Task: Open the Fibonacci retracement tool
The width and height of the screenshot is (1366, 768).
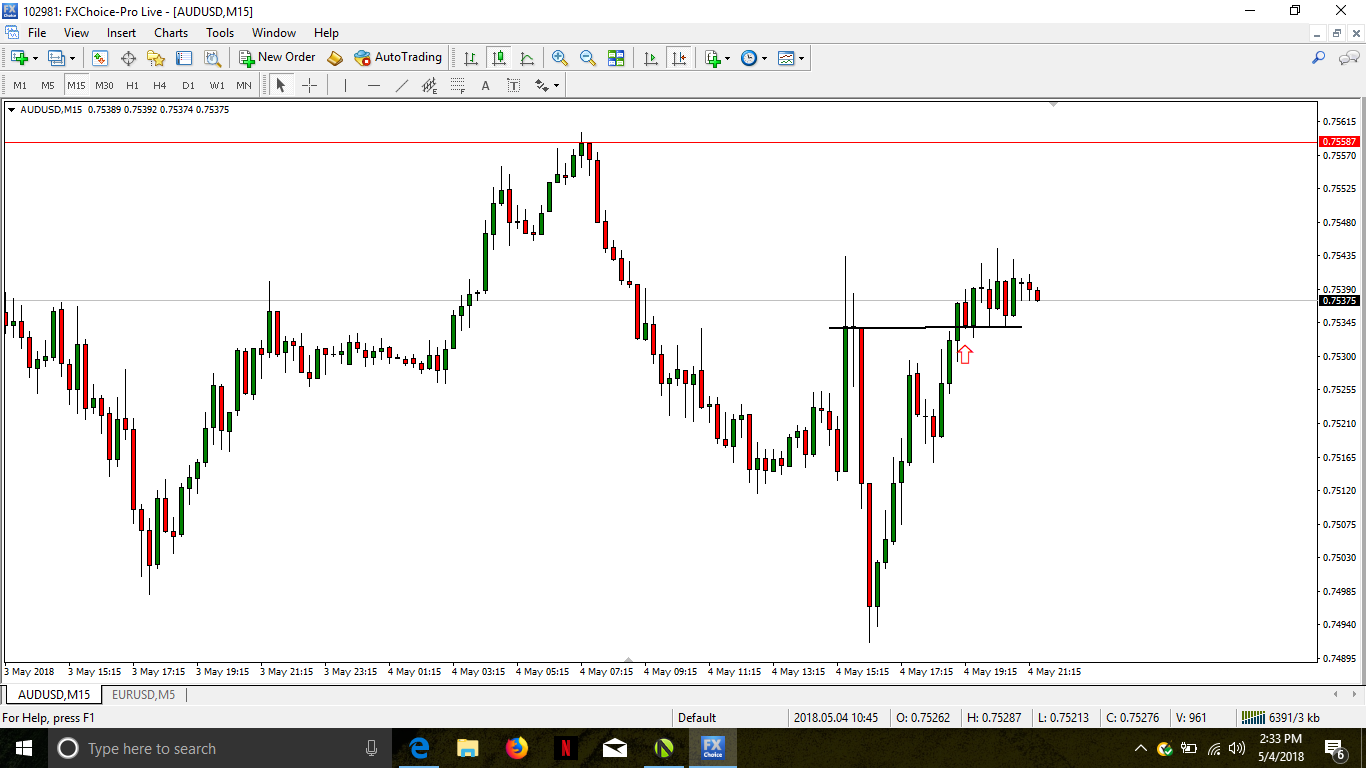Action: click(458, 86)
